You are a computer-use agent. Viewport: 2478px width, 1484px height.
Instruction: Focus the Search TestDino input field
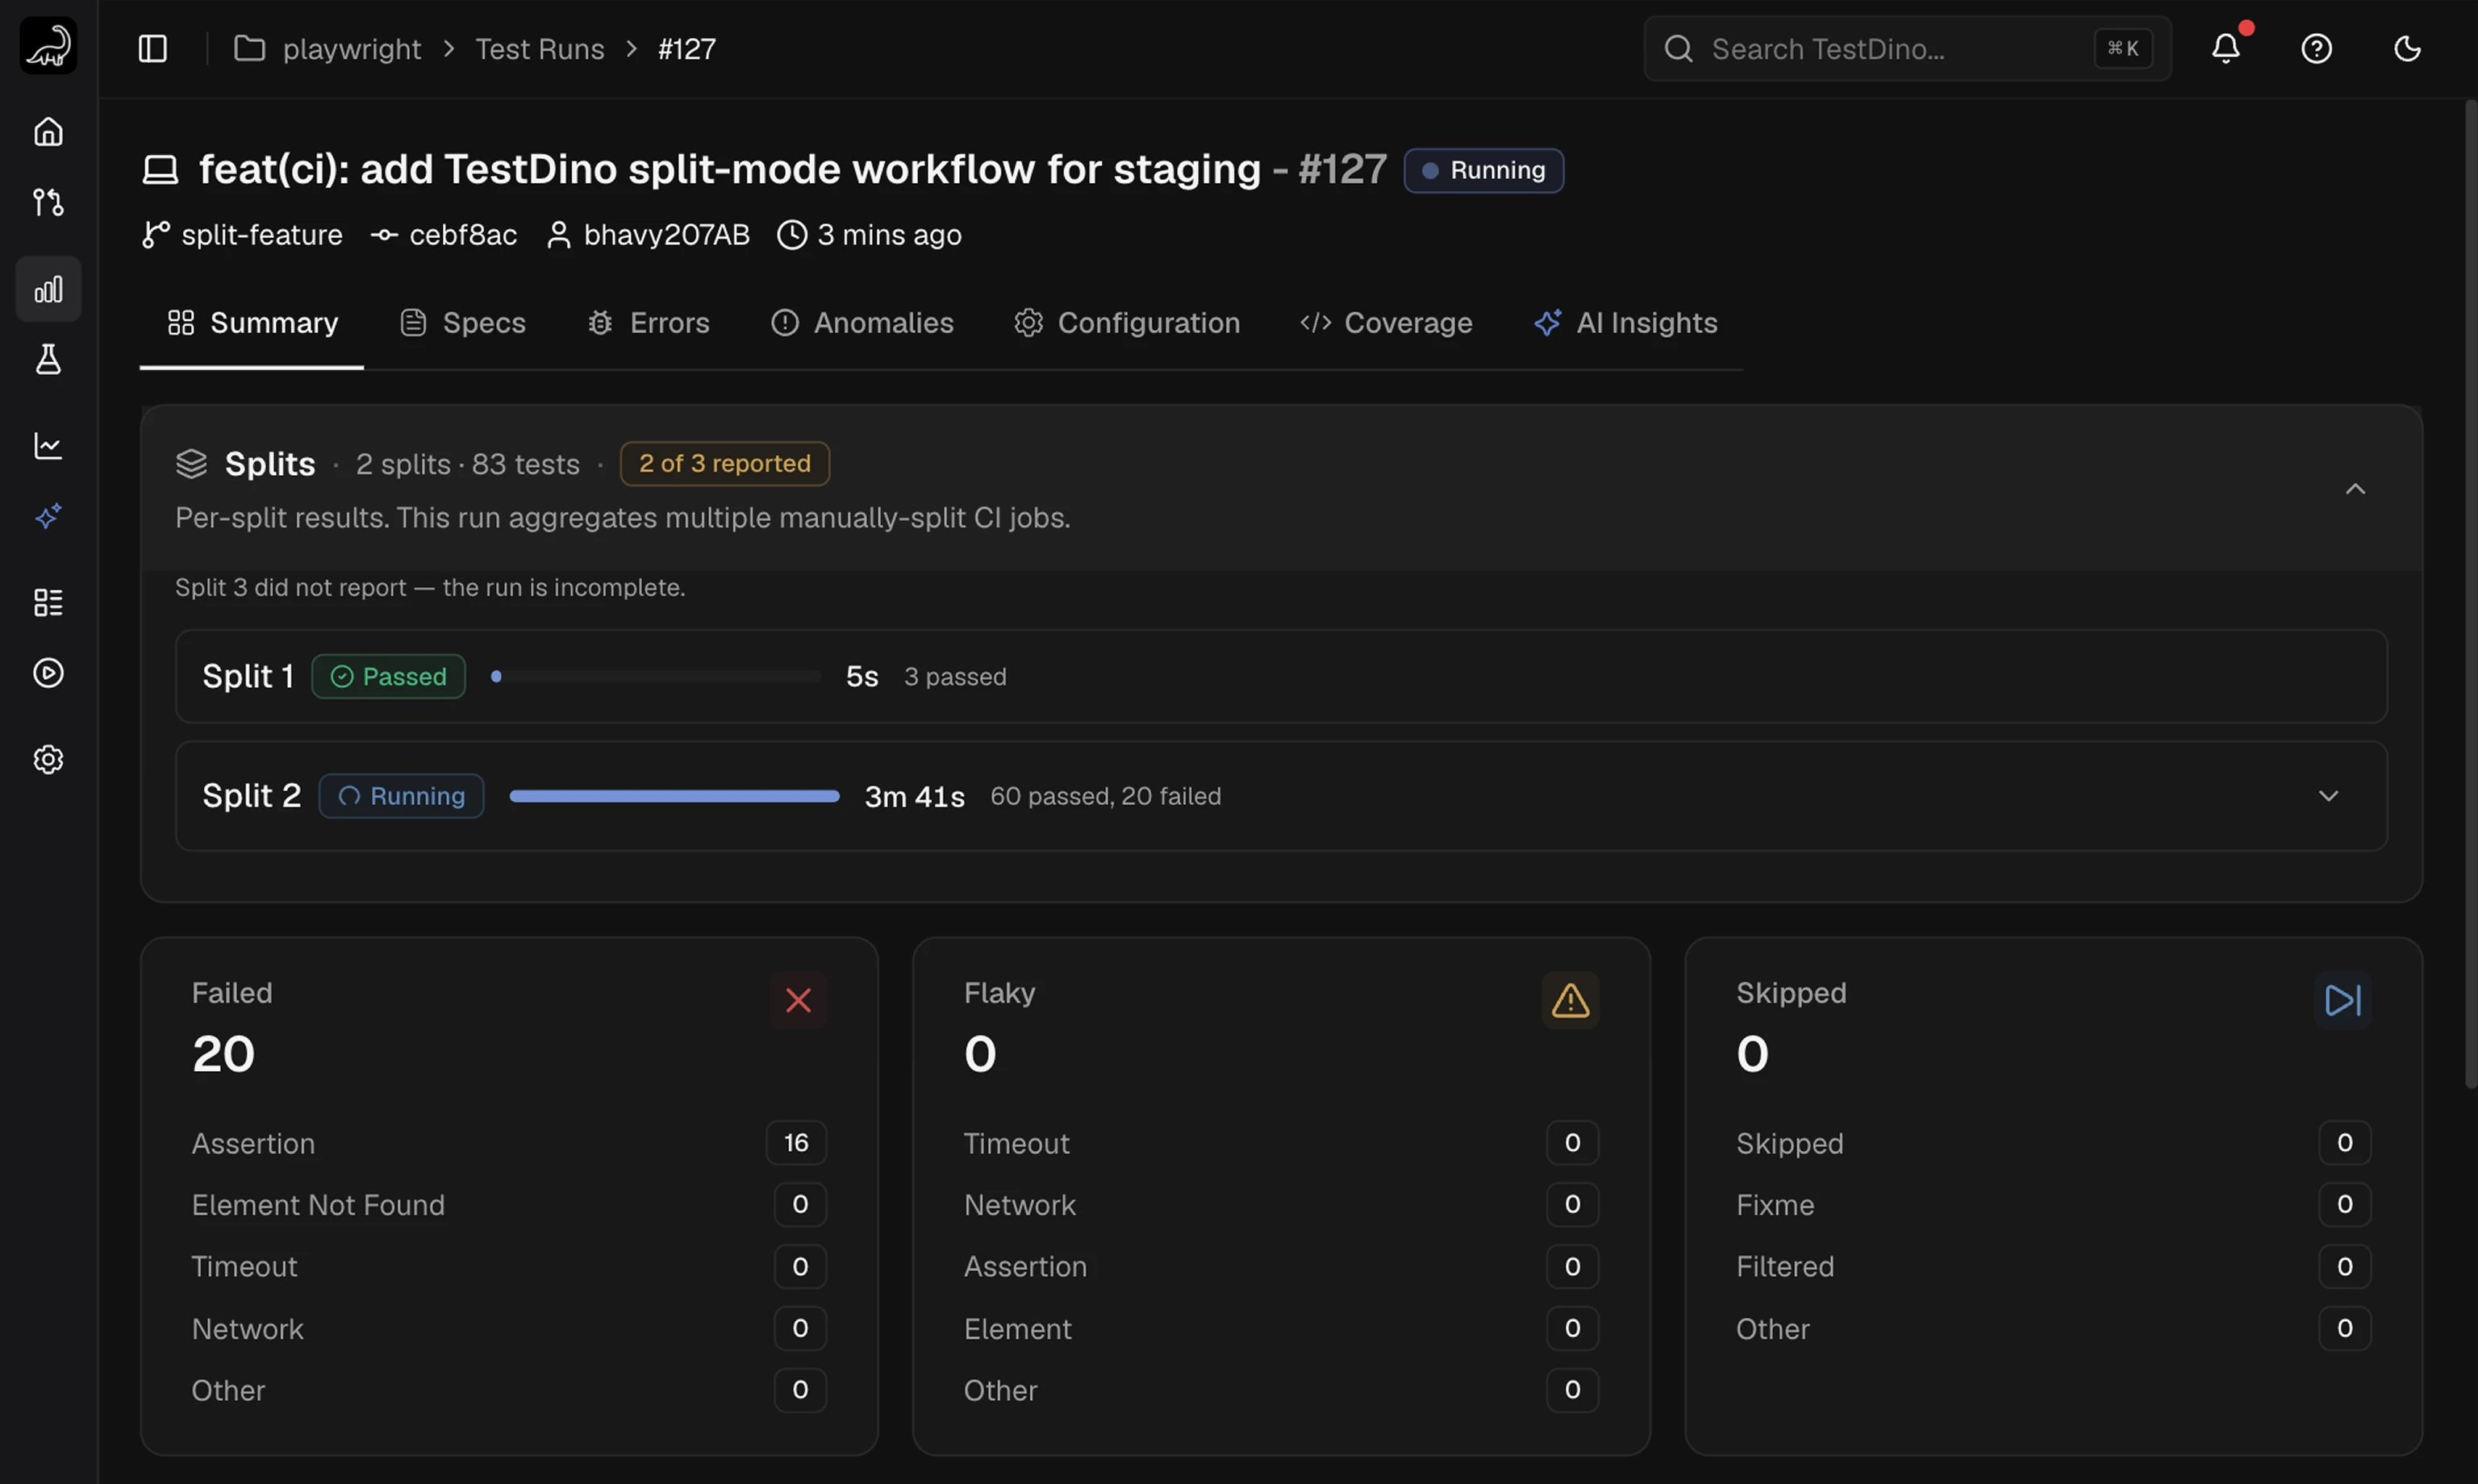(1907, 49)
